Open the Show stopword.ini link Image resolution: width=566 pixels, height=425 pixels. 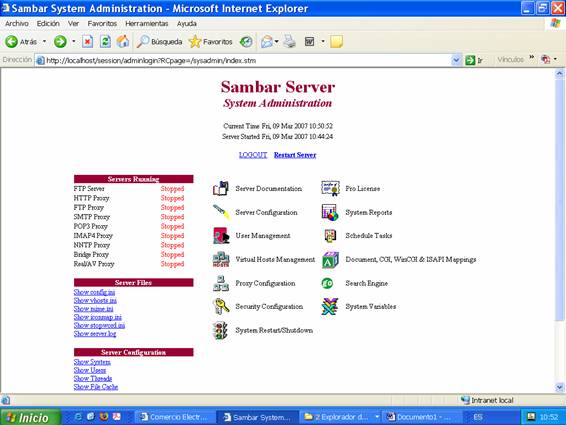pos(99,325)
